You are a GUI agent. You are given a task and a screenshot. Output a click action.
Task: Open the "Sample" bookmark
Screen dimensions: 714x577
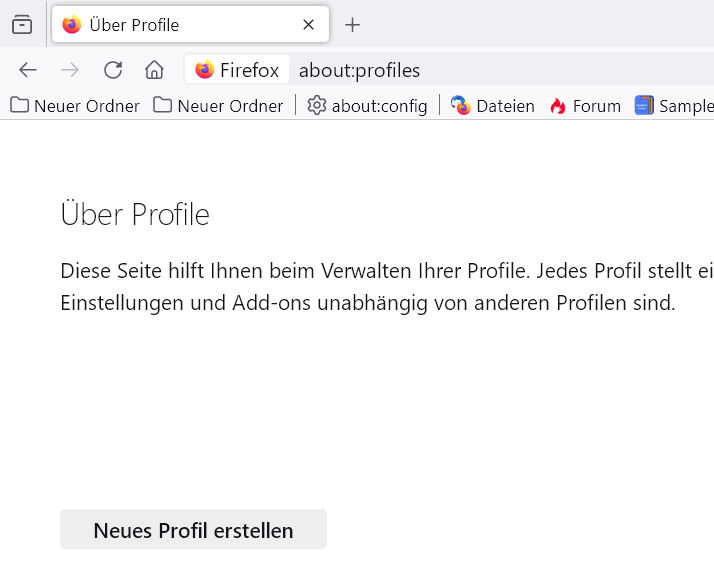[x=675, y=105]
